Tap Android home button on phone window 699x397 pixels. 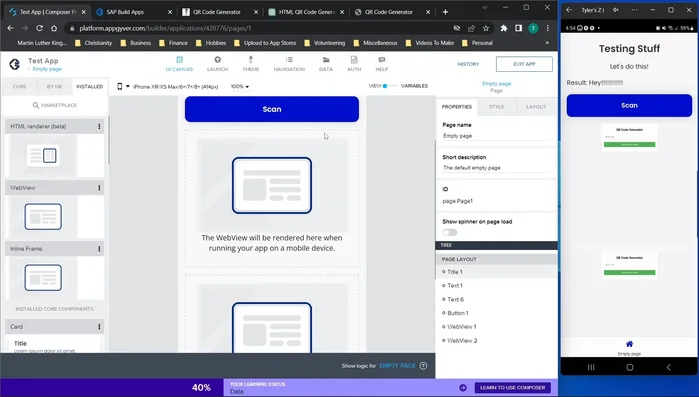(629, 367)
